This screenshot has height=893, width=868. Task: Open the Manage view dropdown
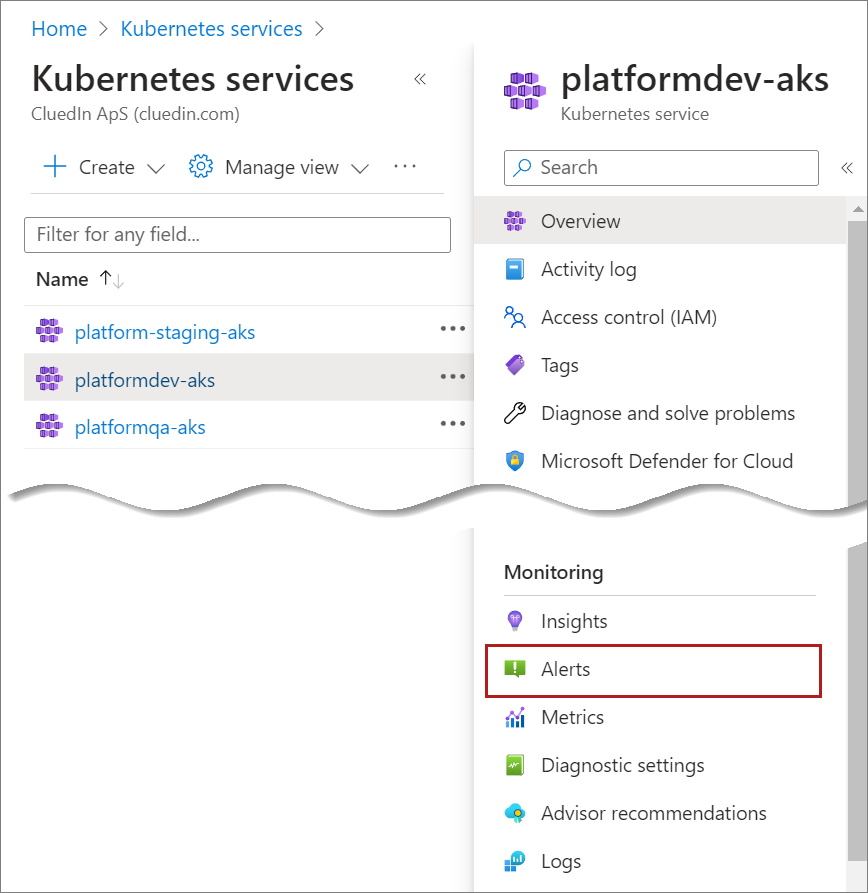coord(282,168)
